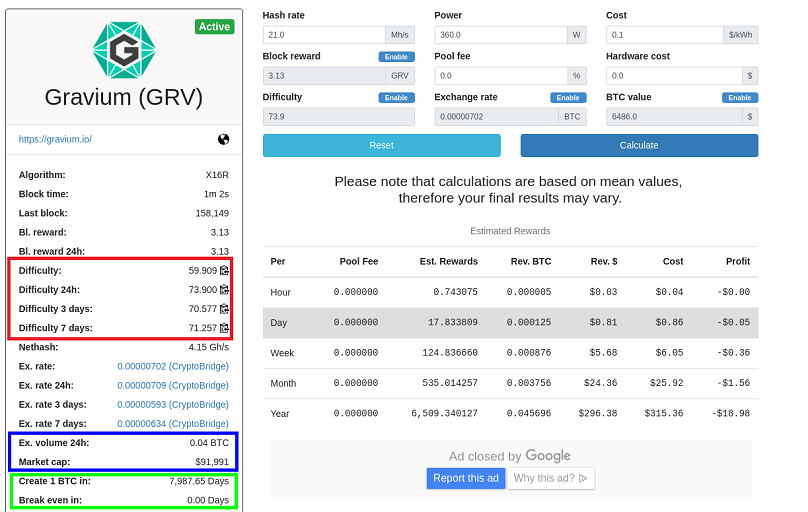Click Create 1 BTC in 7,987.65 Days
The image size is (808, 512).
[x=199, y=481]
